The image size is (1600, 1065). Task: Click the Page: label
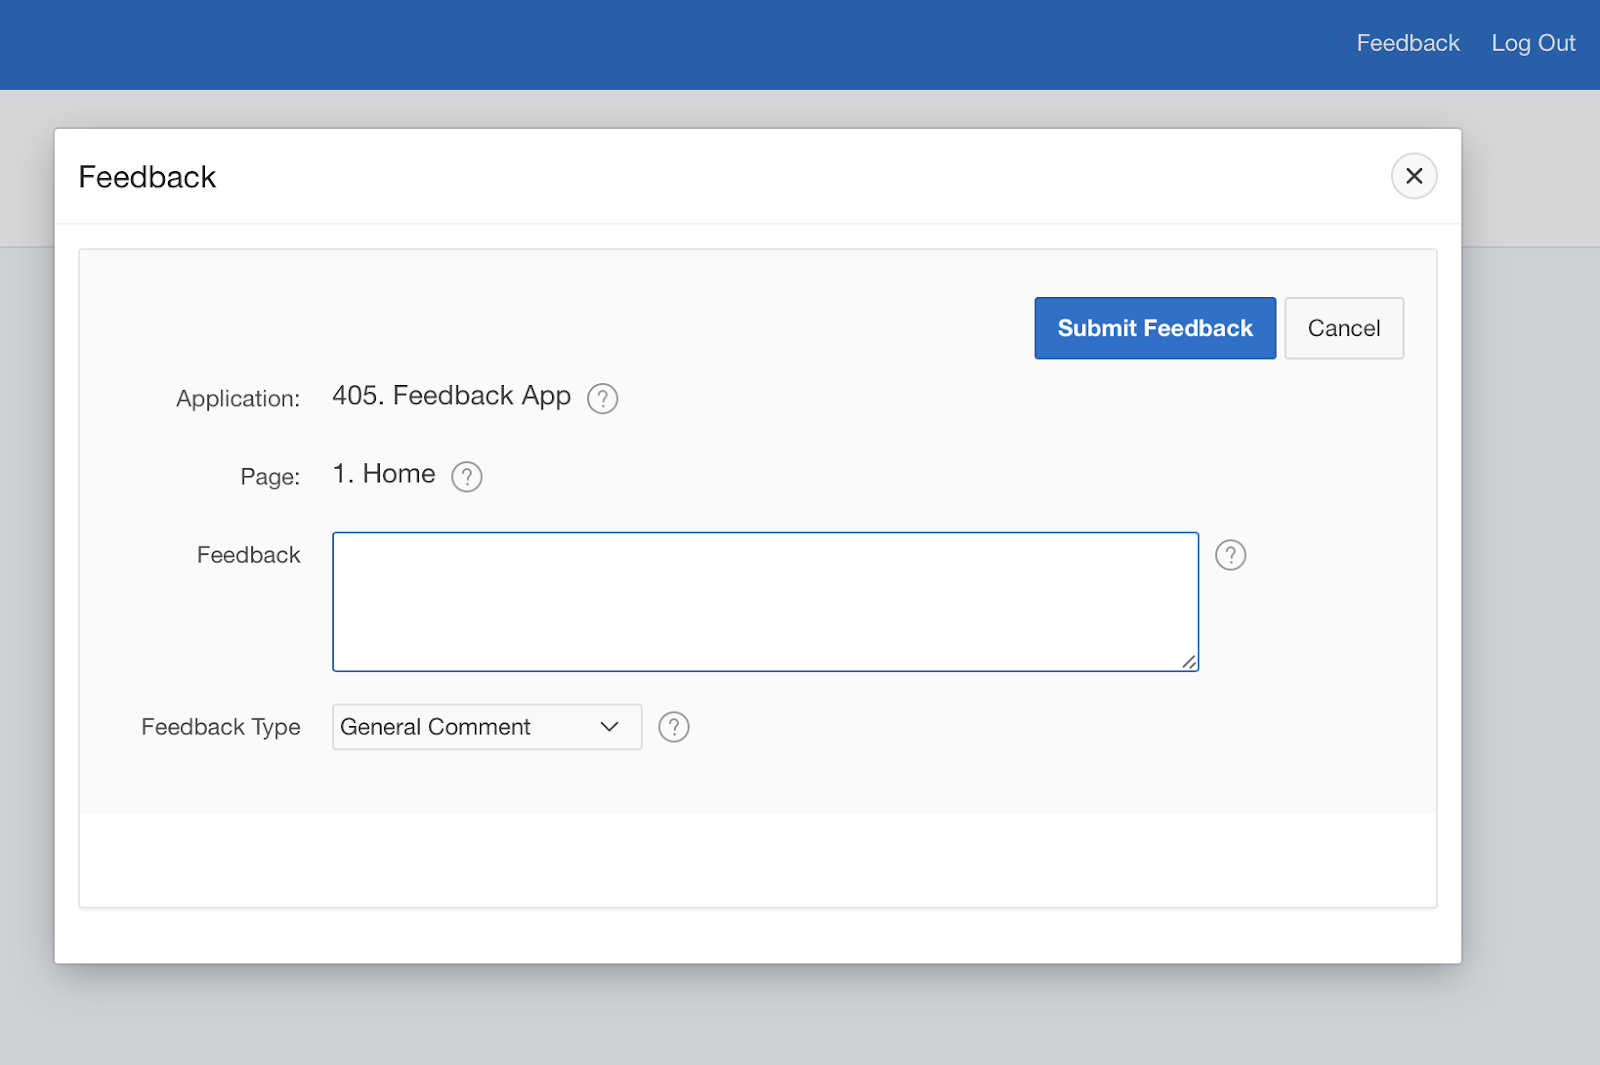[x=270, y=477]
